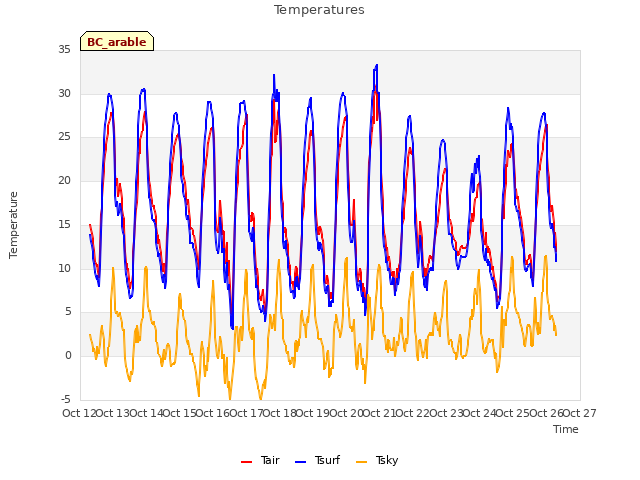This screenshot has height=480, width=640.
Task: Click the 30 y-axis tick value
Action: [64, 93]
